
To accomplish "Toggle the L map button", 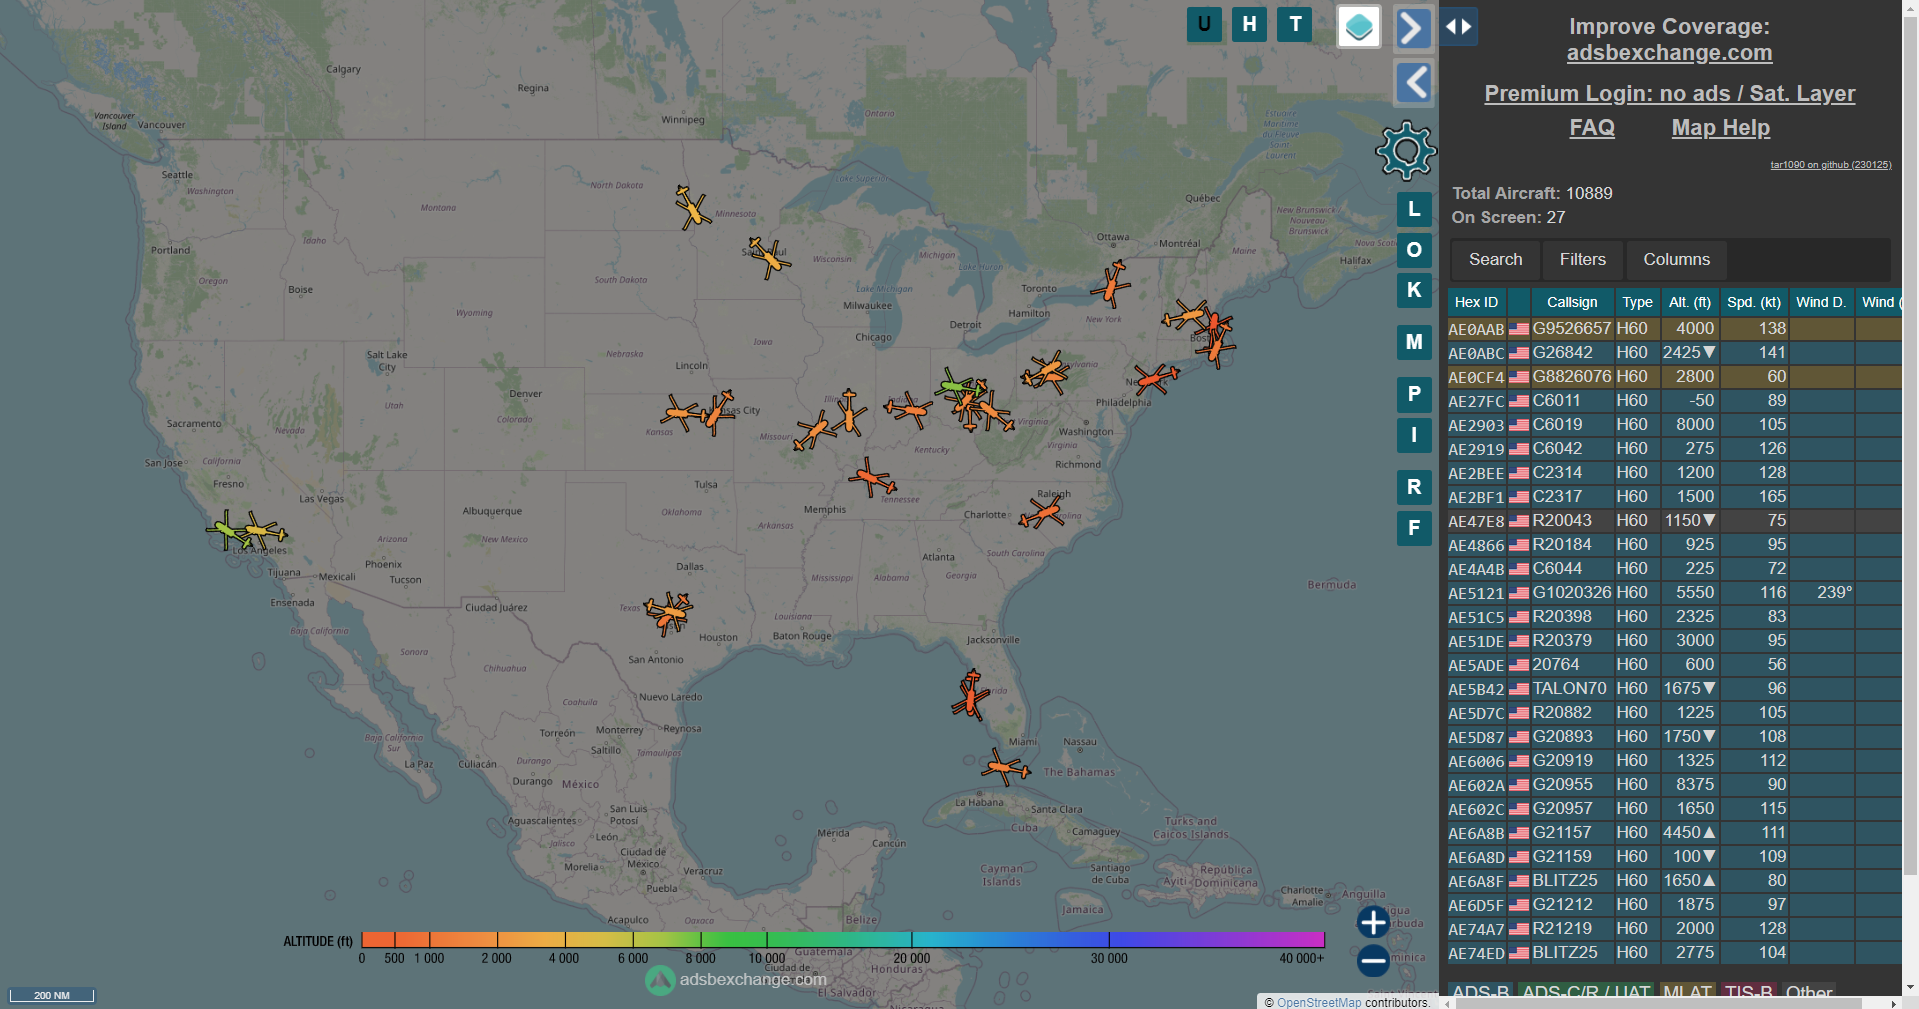I will pos(1414,209).
